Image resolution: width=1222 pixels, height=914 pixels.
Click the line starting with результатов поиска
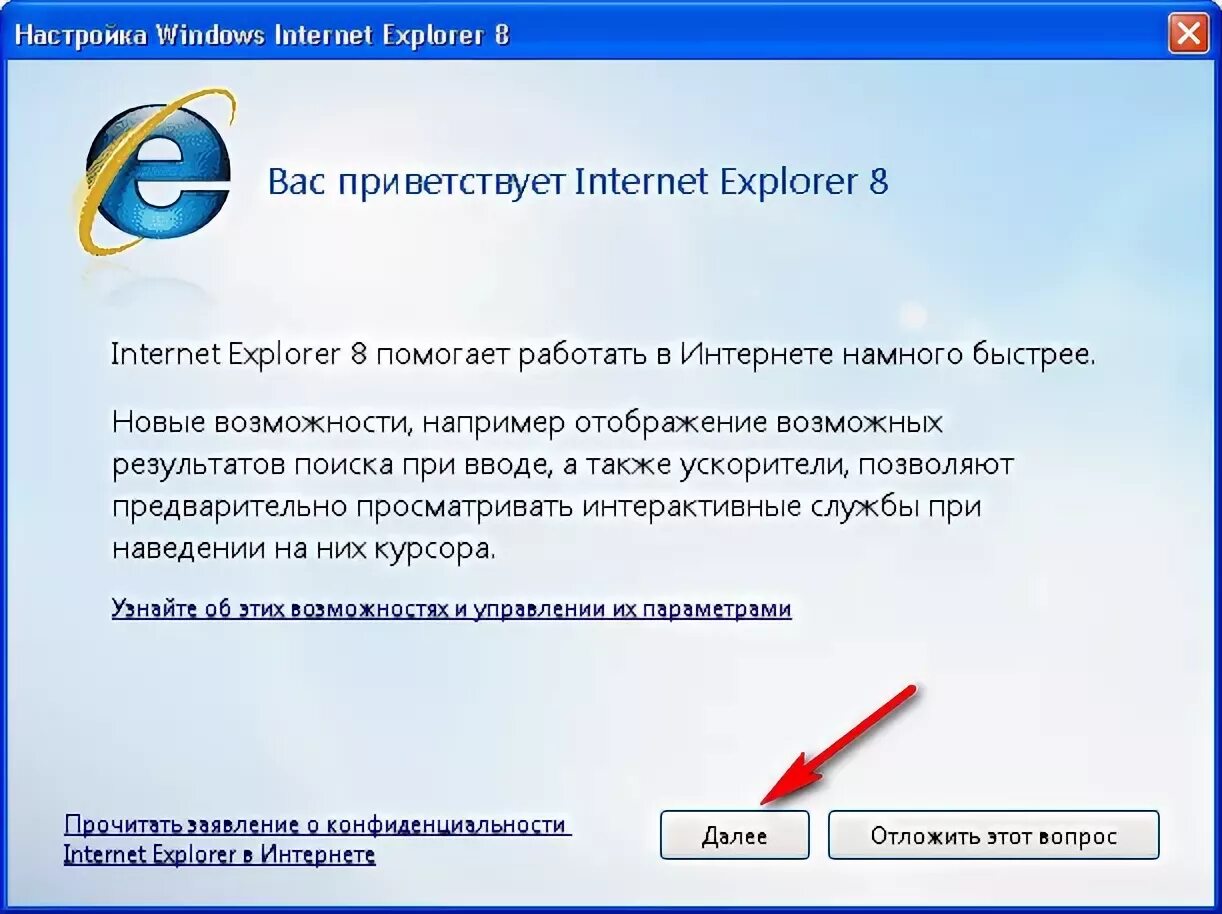(562, 466)
